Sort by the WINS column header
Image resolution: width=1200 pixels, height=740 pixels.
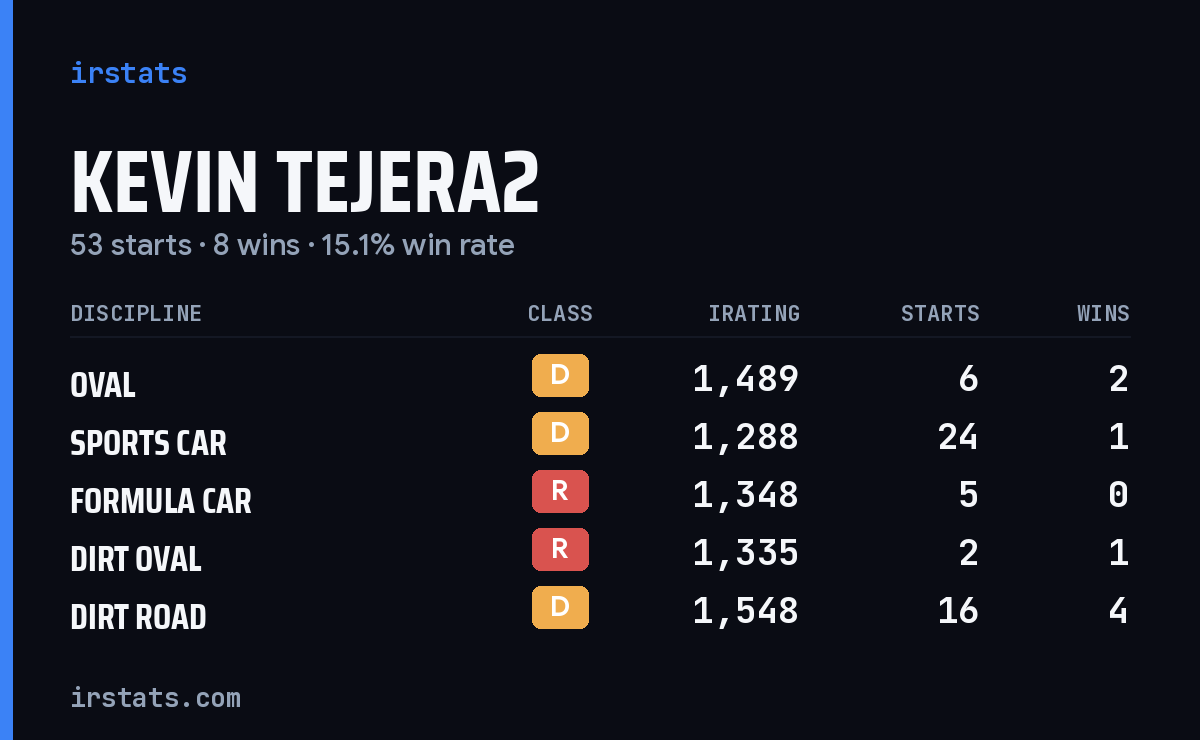tap(1103, 314)
